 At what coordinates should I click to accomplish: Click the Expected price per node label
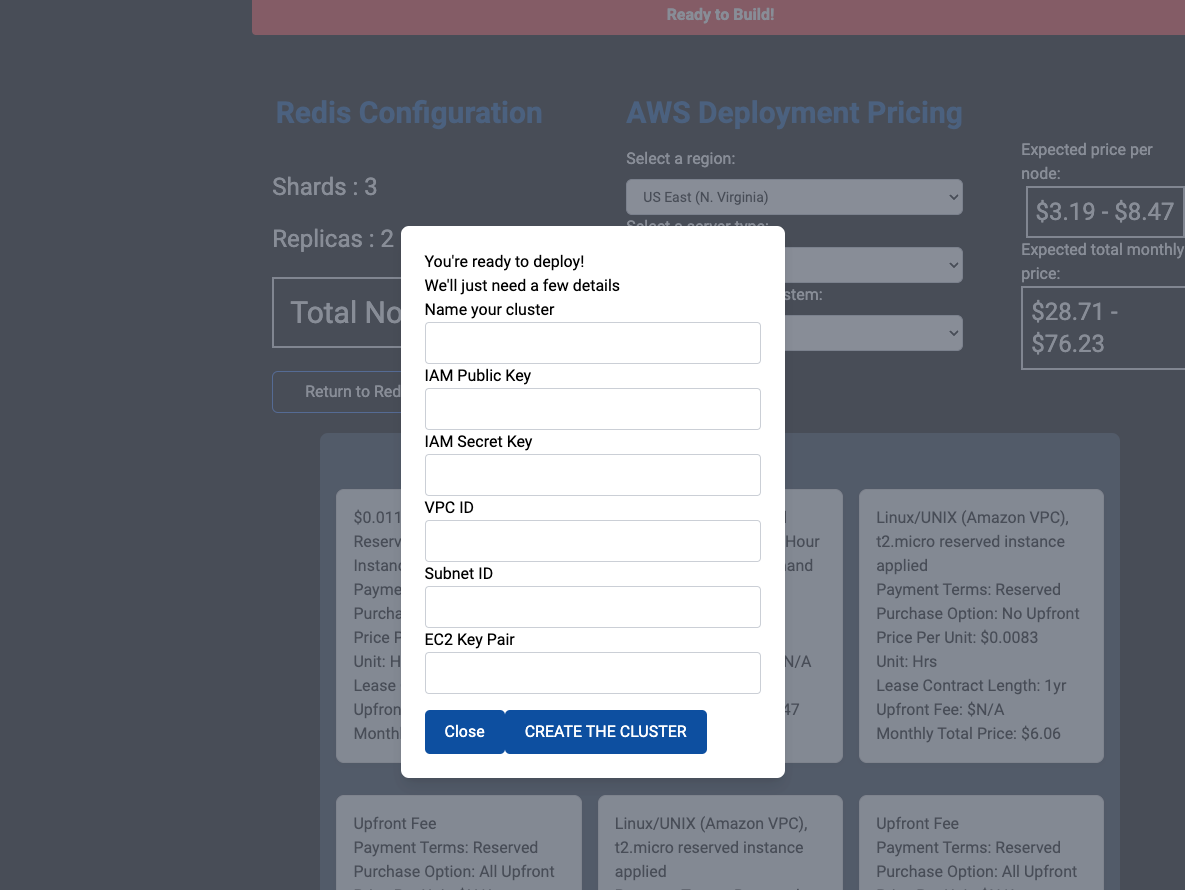pos(1087,162)
